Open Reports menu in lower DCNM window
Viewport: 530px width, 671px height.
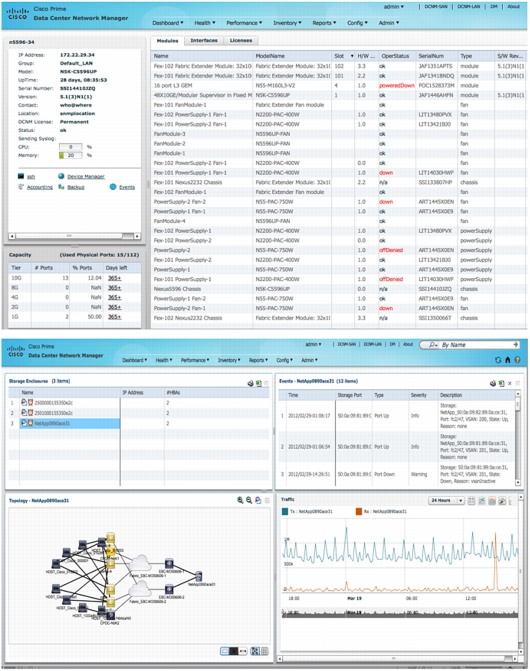click(258, 360)
